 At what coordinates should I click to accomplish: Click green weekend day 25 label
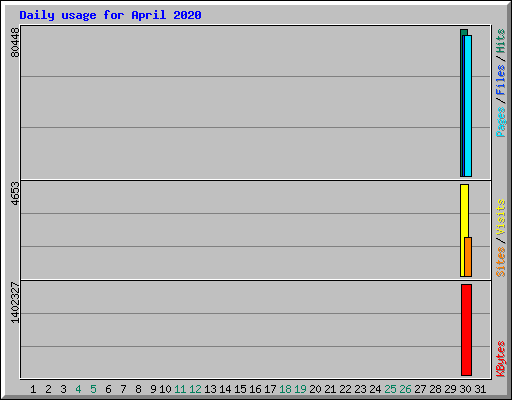(x=390, y=389)
